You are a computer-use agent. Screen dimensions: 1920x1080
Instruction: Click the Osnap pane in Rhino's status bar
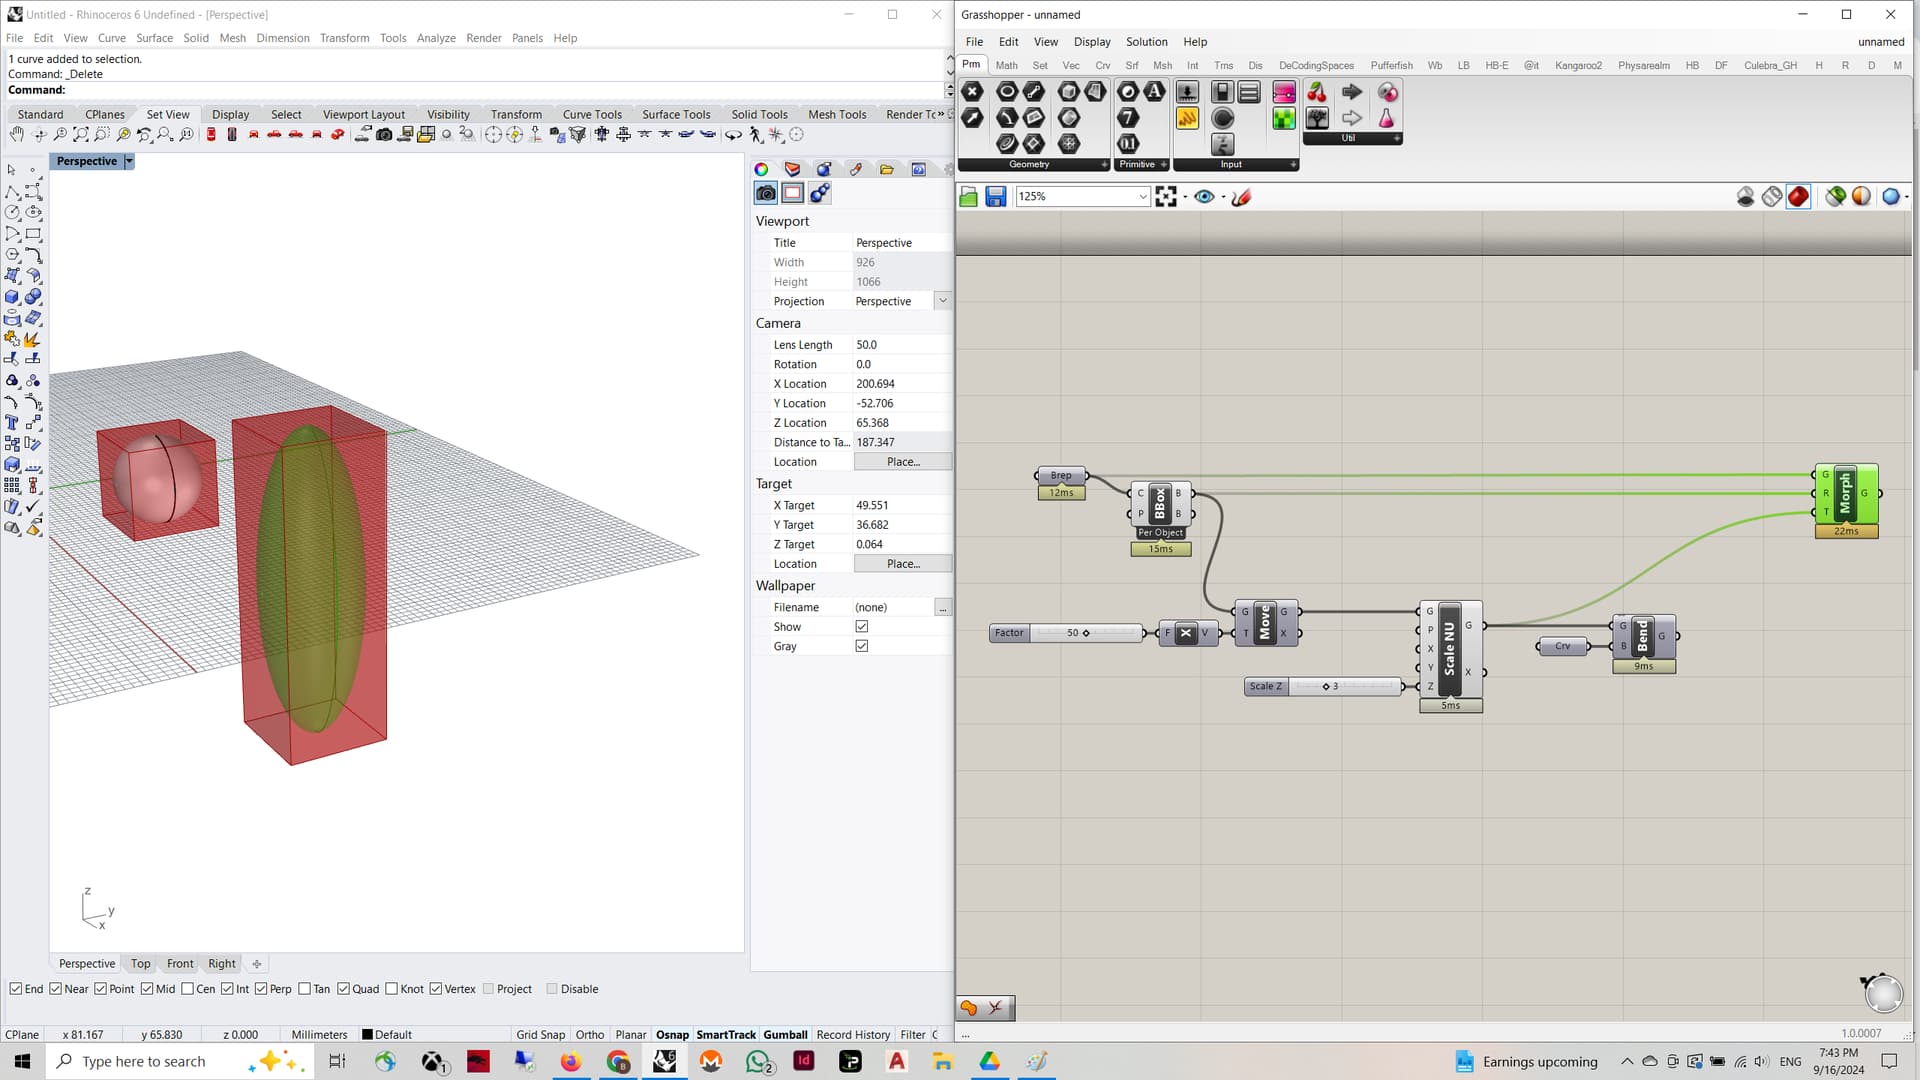coord(672,1034)
